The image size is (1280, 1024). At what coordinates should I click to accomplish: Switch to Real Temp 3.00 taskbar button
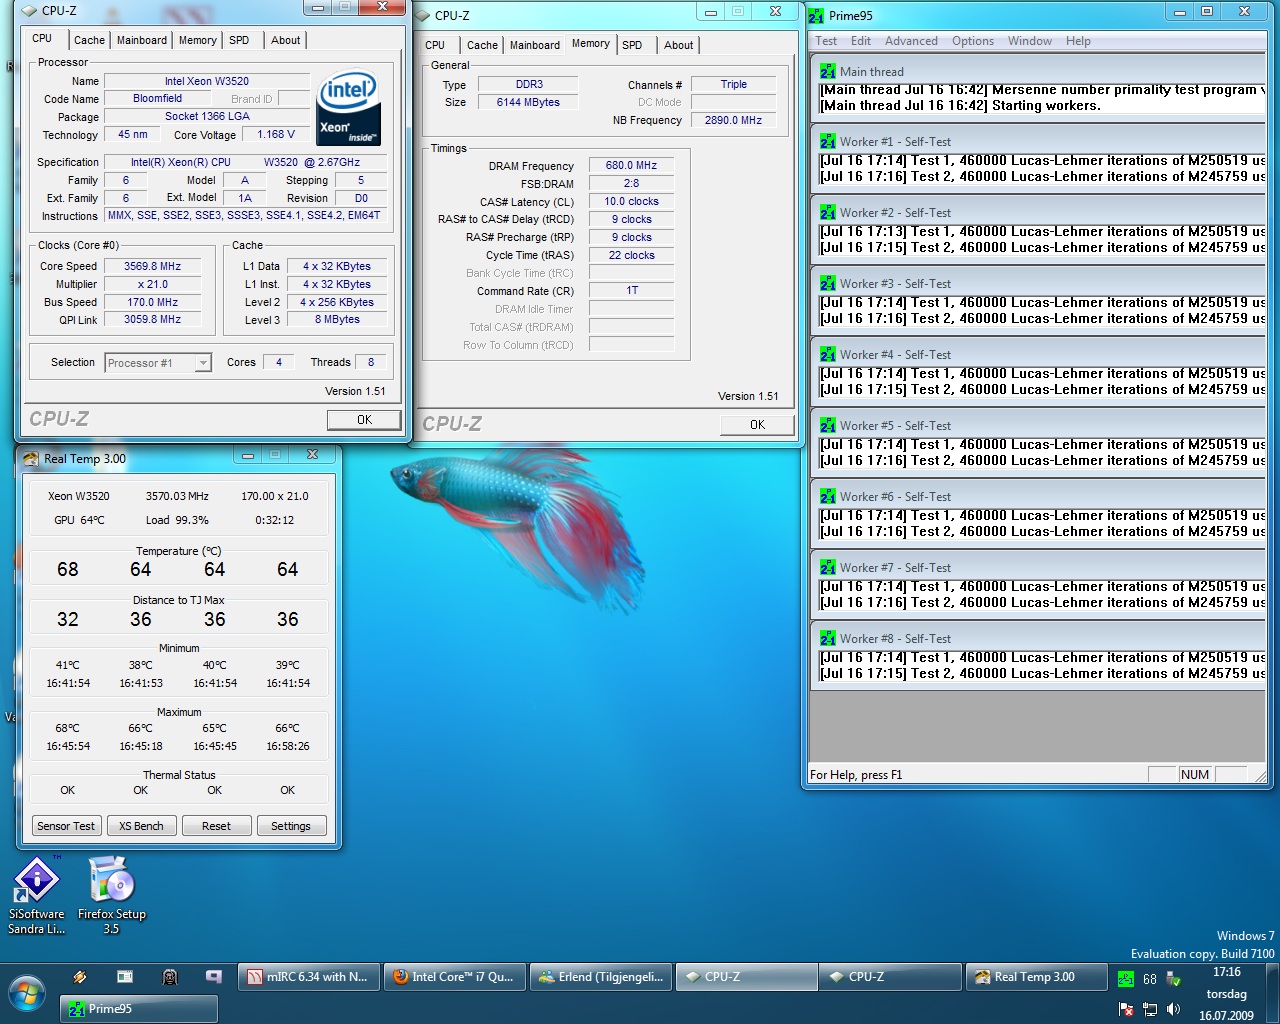coord(1036,977)
